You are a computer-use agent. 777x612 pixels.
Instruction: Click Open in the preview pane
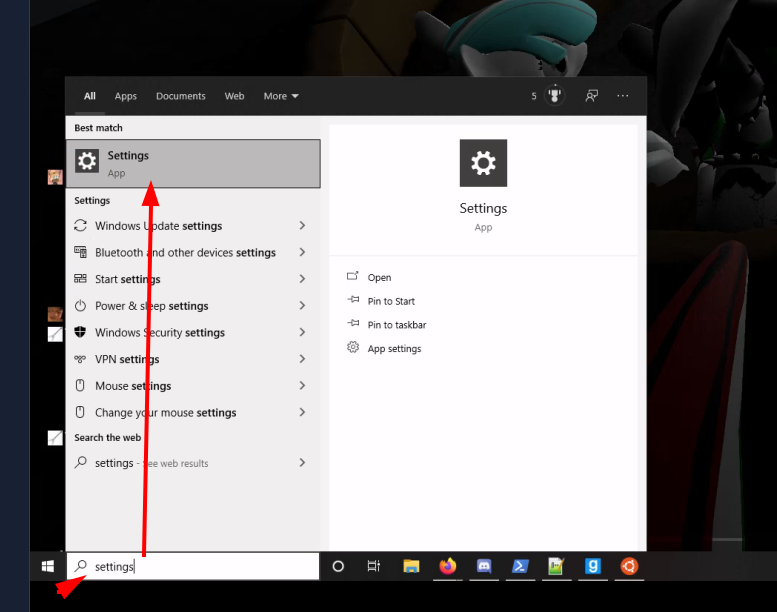pos(379,278)
